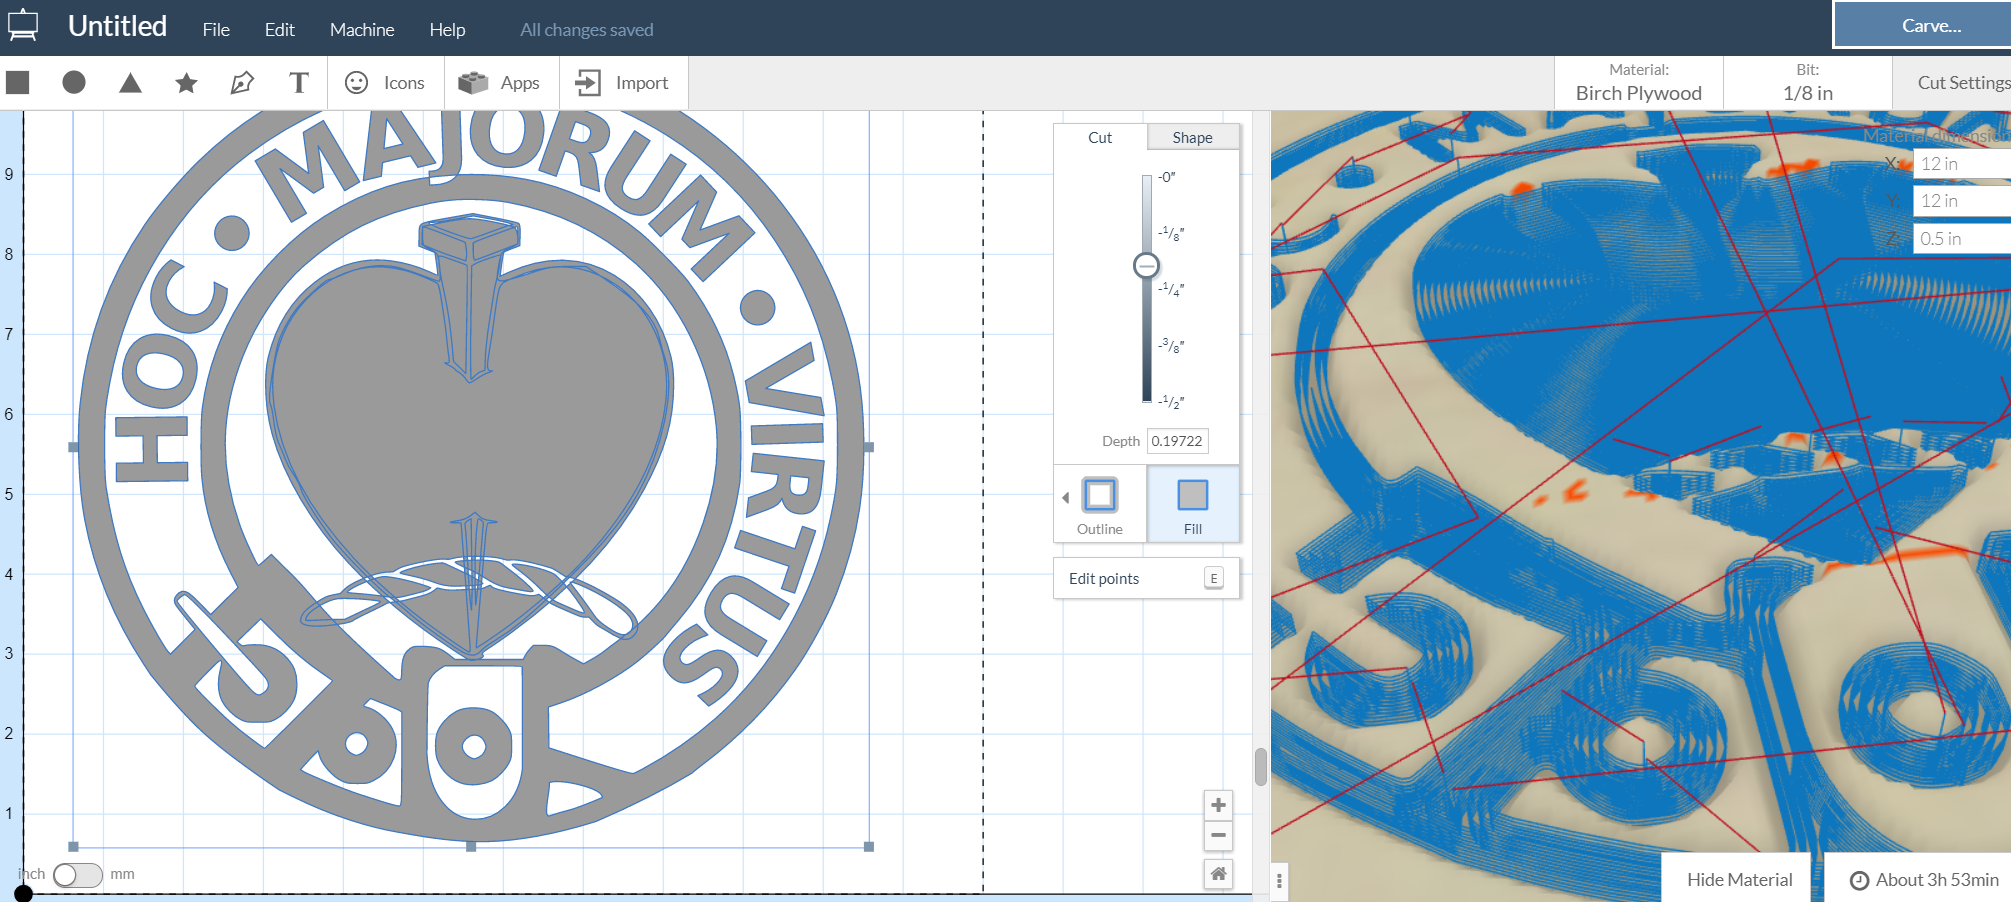Image resolution: width=2011 pixels, height=902 pixels.
Task: Open the Edit menu
Action: [280, 30]
